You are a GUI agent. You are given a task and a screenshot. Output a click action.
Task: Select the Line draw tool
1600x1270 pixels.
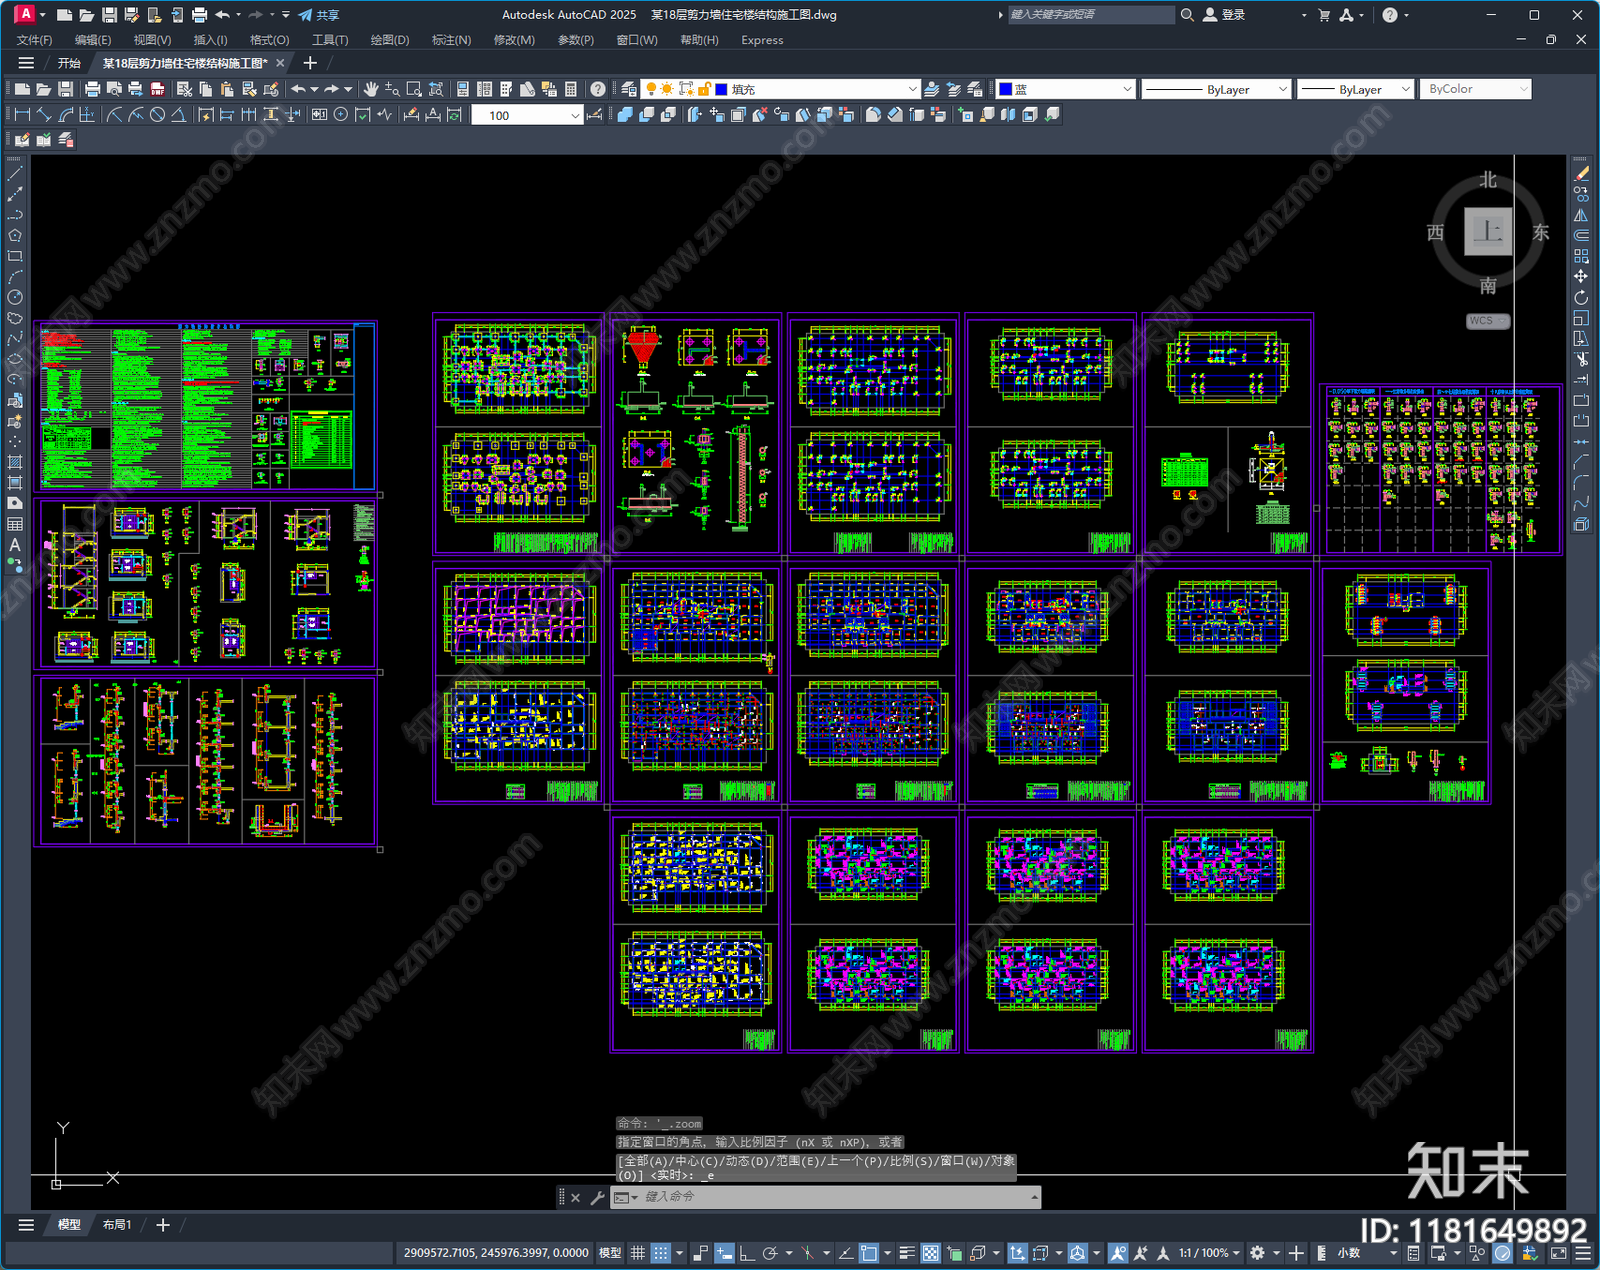[x=15, y=174]
